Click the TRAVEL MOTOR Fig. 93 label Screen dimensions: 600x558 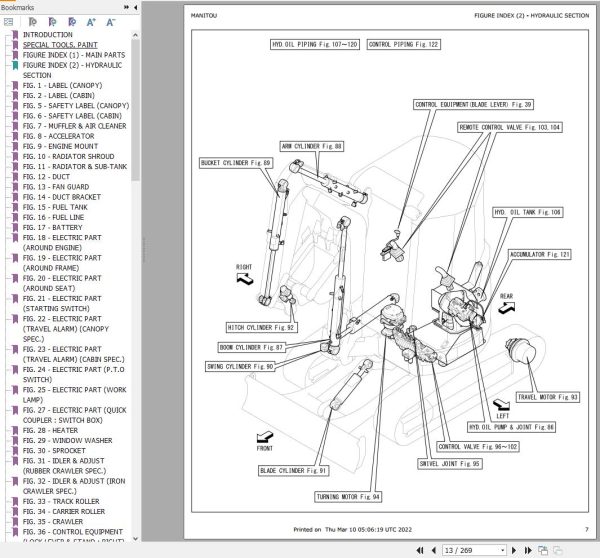pyautogui.click(x=548, y=397)
